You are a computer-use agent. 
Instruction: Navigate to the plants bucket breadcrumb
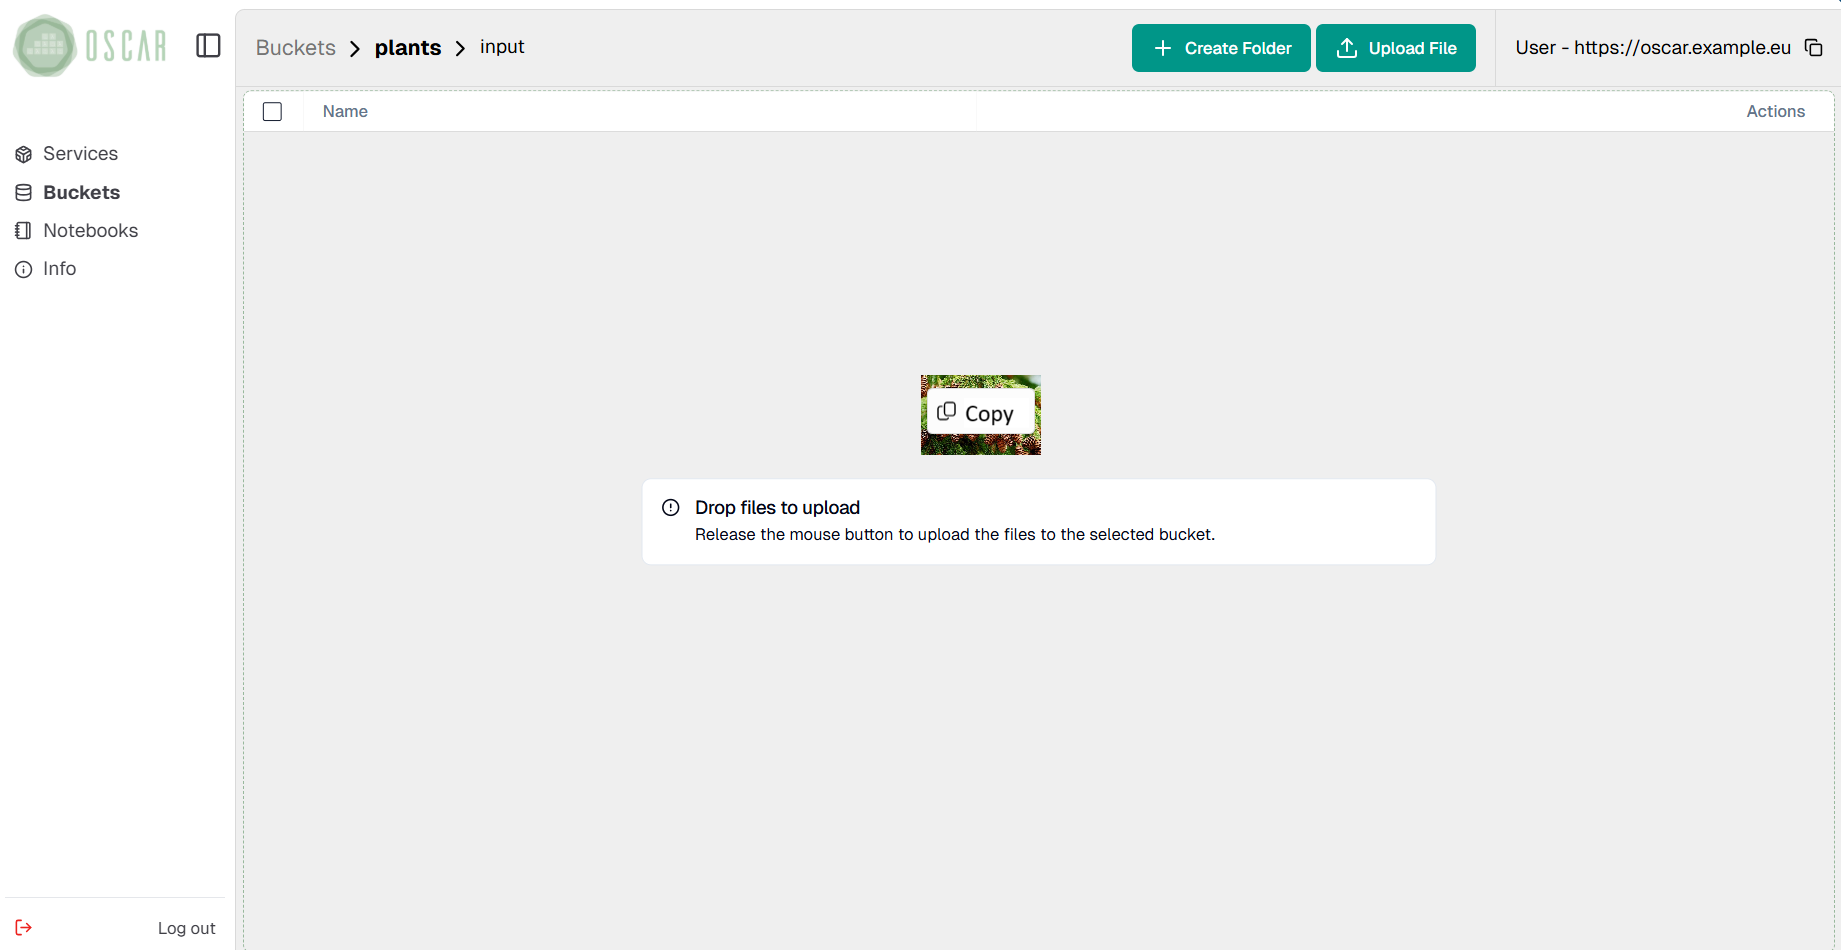click(x=407, y=47)
